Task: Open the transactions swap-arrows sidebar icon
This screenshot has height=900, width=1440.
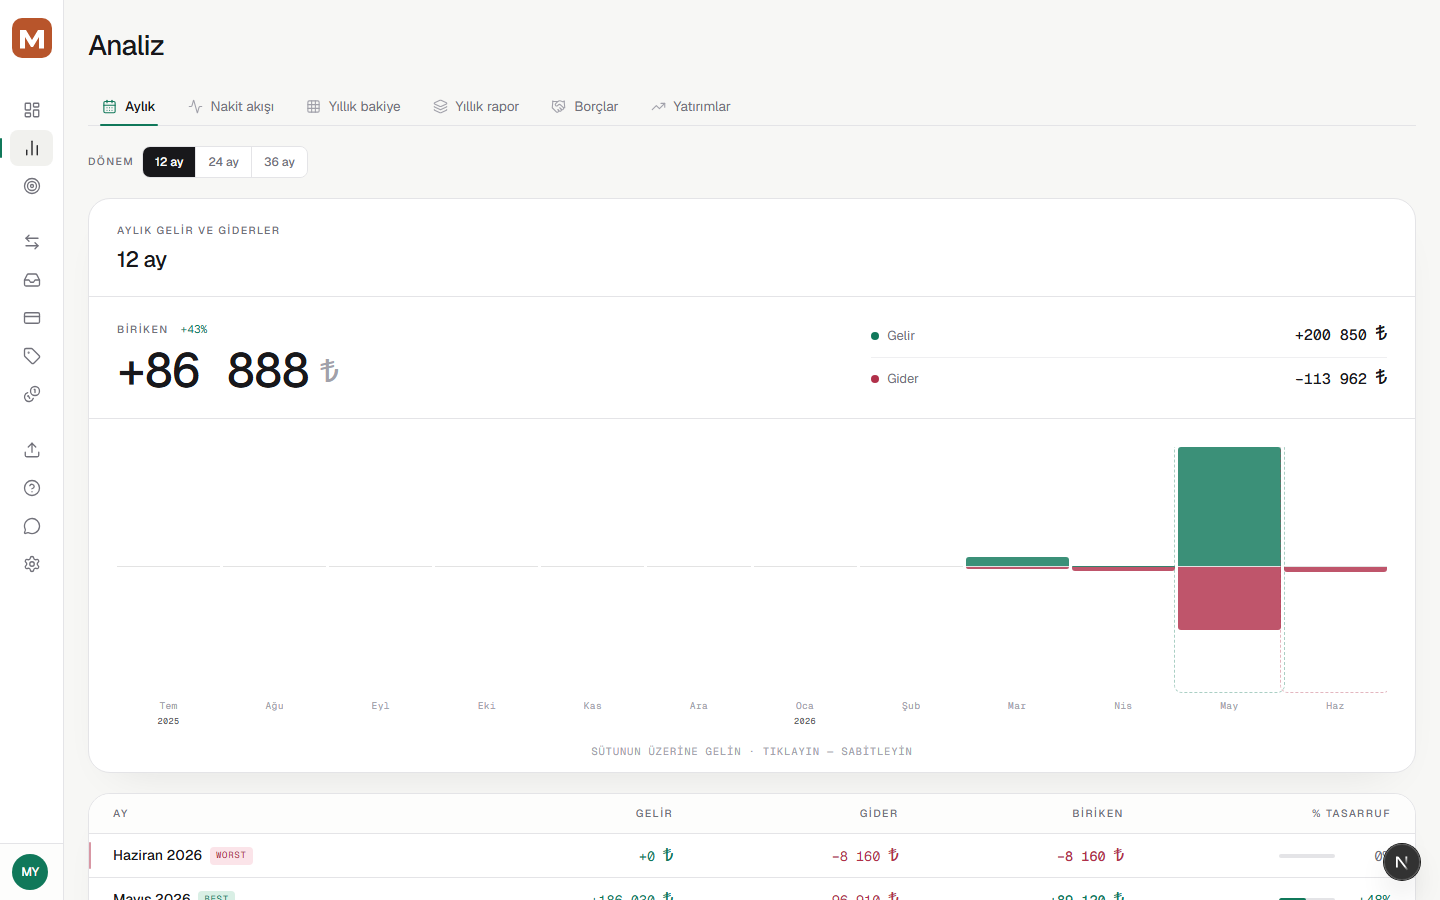Action: (32, 242)
